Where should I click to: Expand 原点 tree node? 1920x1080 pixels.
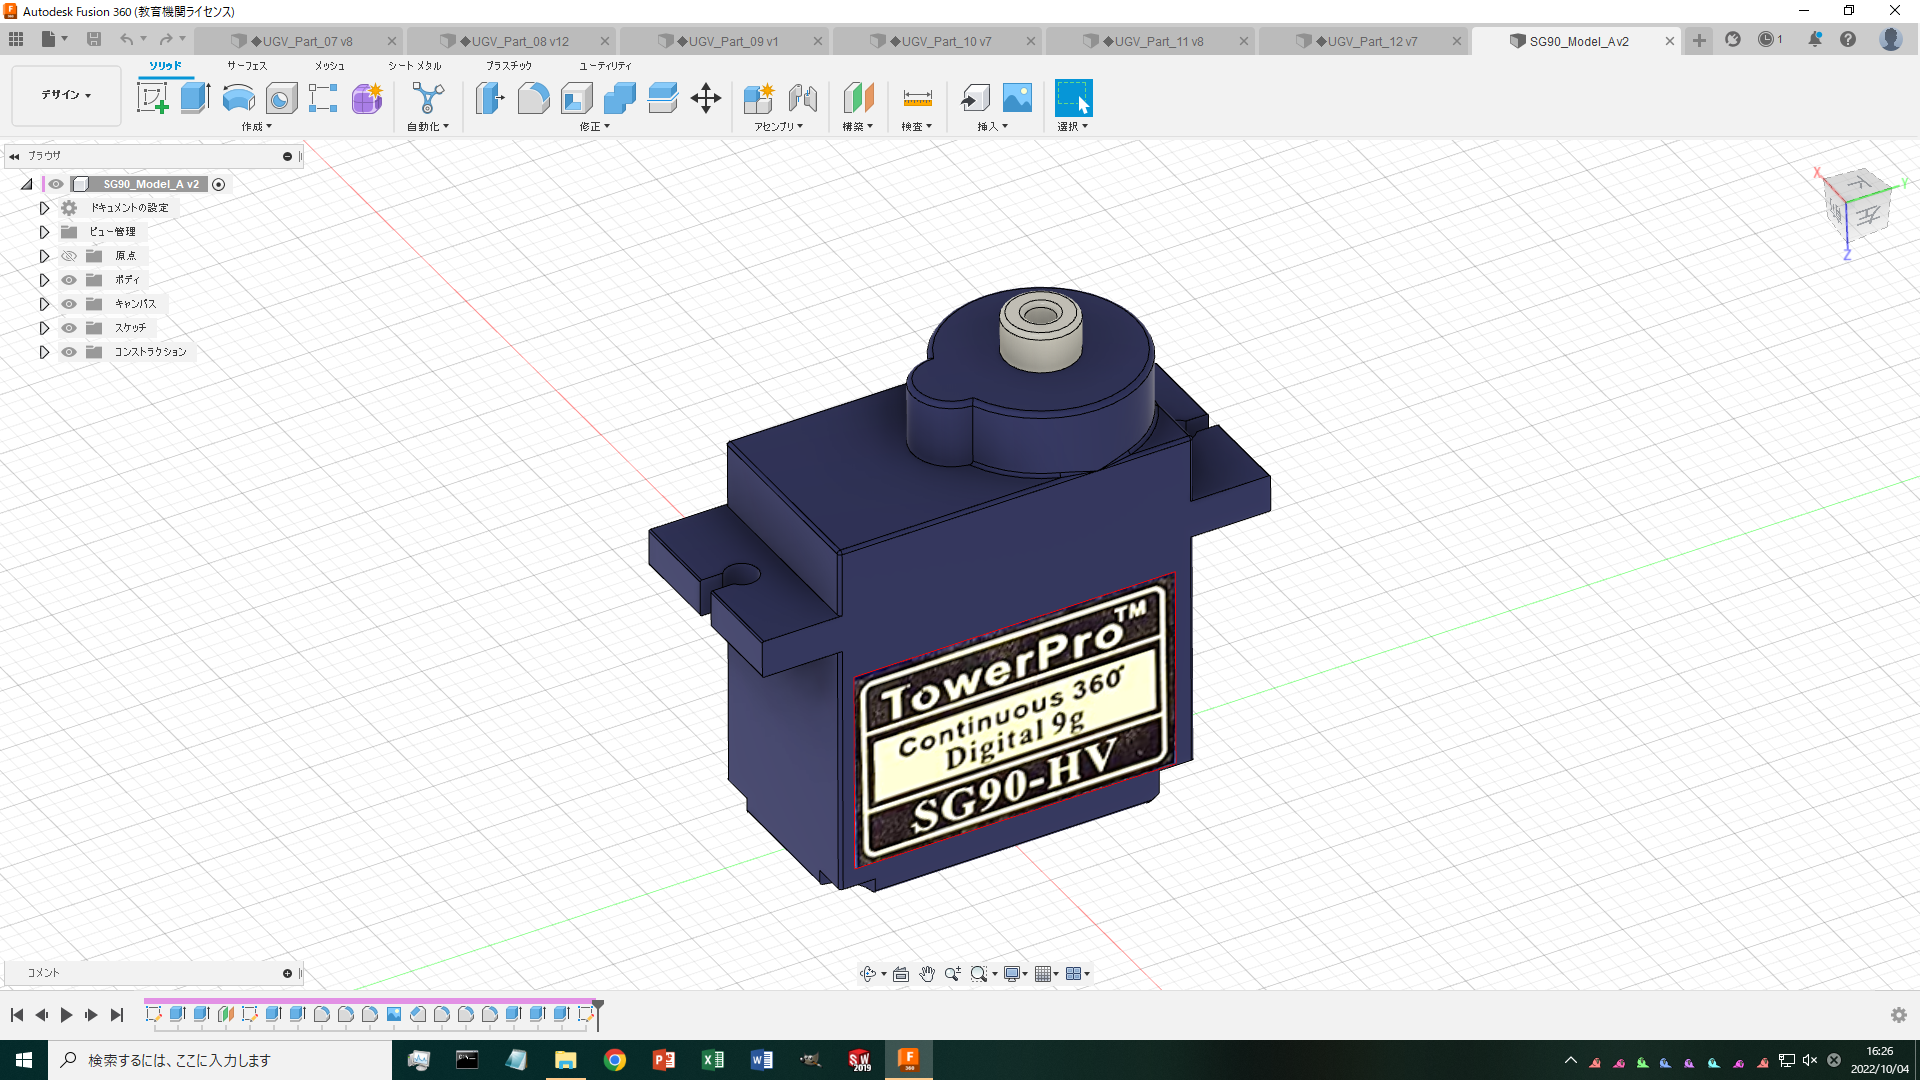coord(44,256)
